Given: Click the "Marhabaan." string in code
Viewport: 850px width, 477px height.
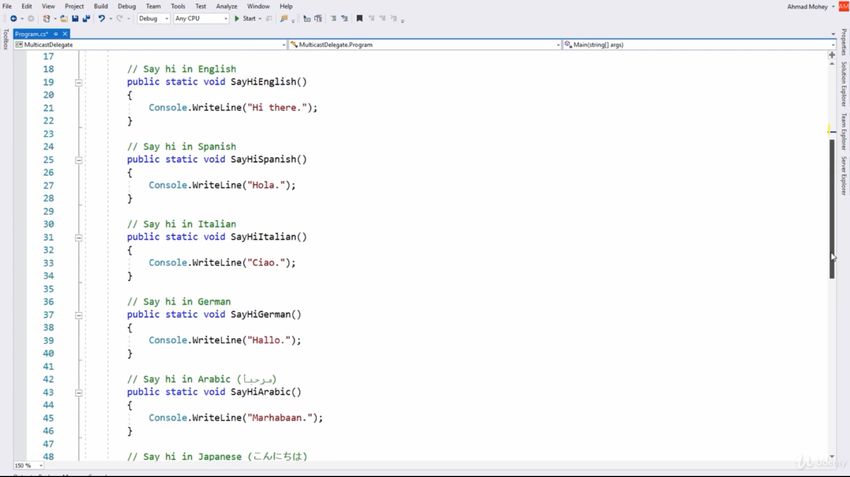Looking at the screenshot, I should (x=280, y=418).
